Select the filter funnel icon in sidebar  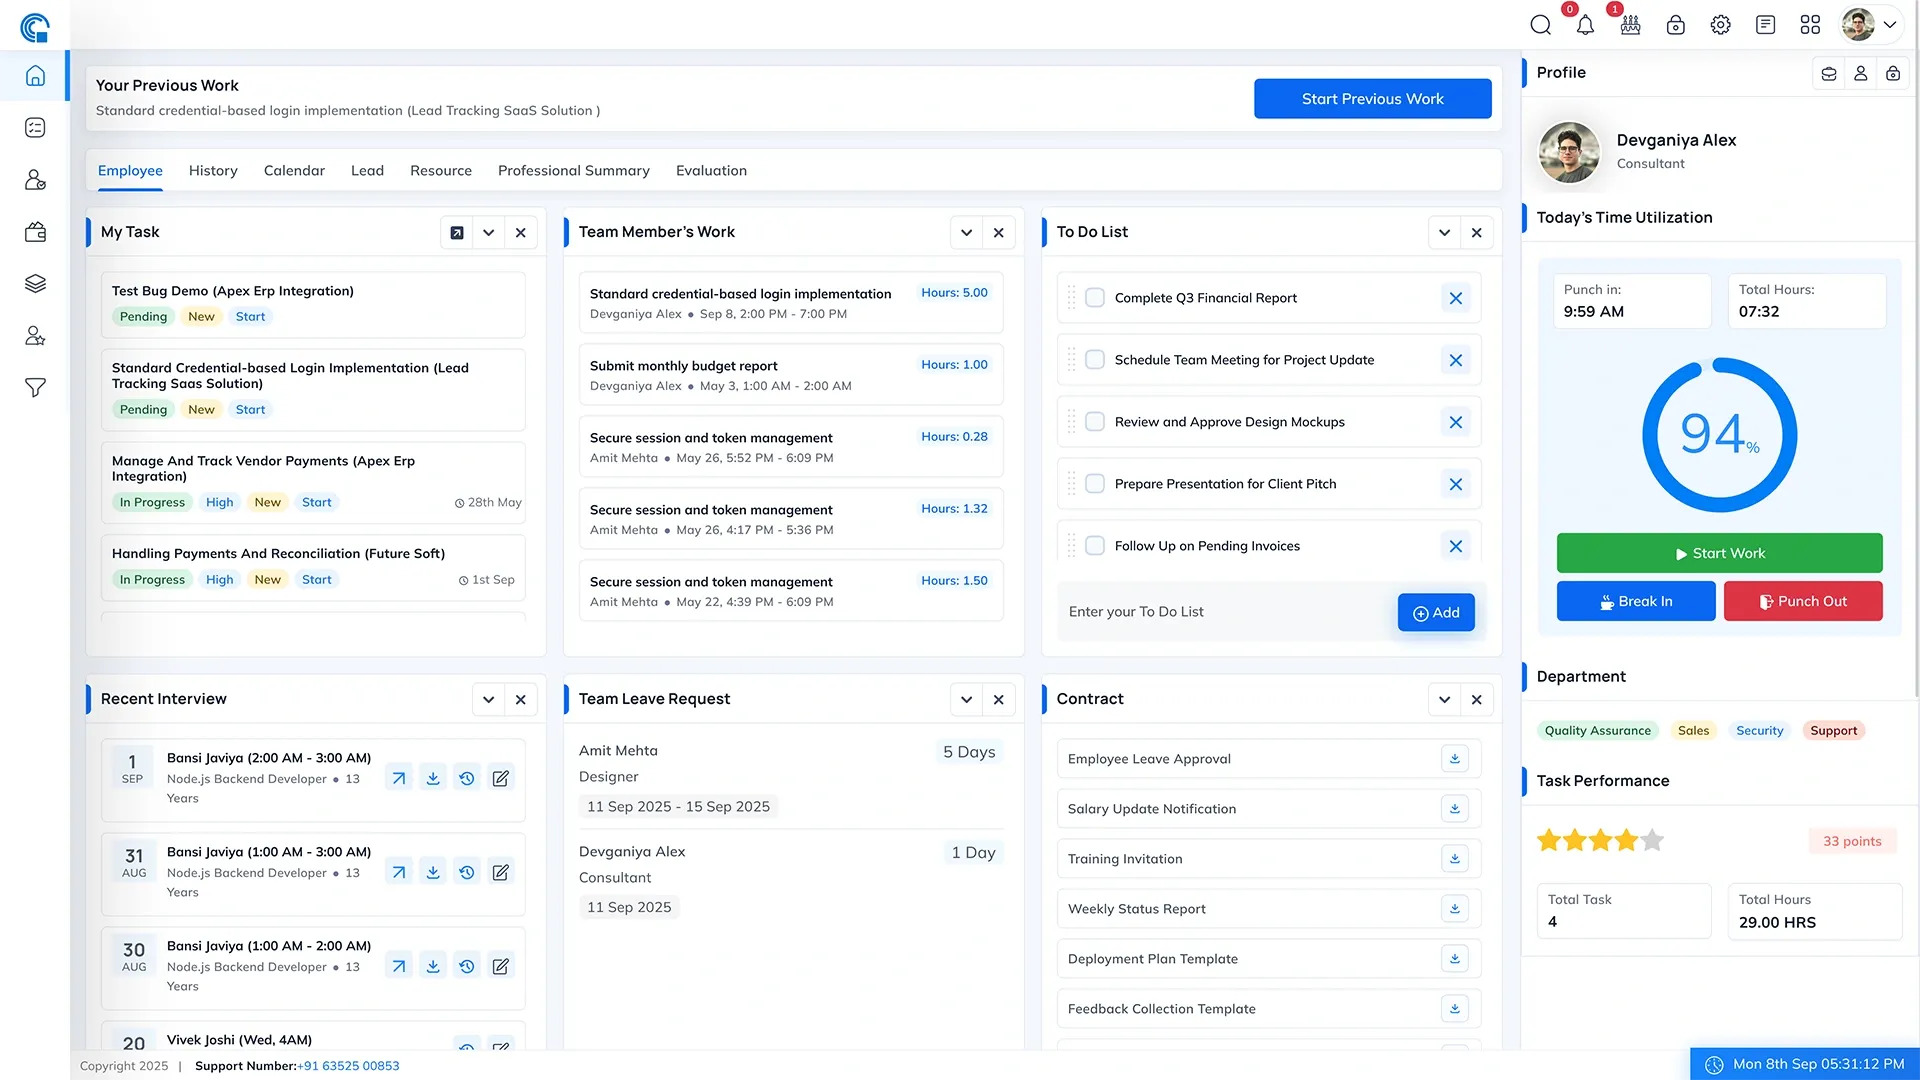[35, 388]
